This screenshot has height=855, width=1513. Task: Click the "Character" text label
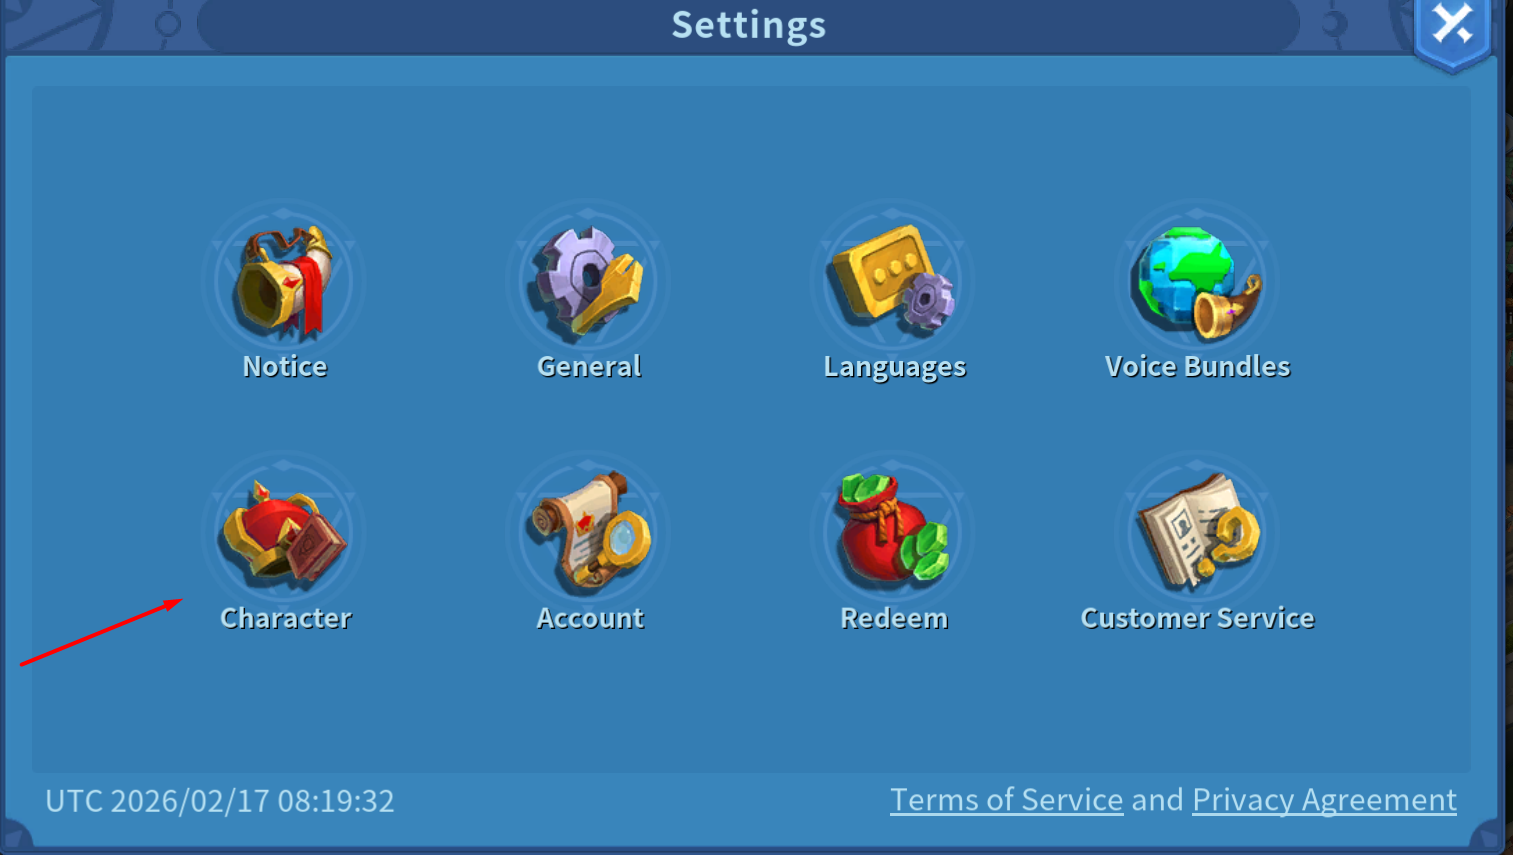click(x=286, y=618)
